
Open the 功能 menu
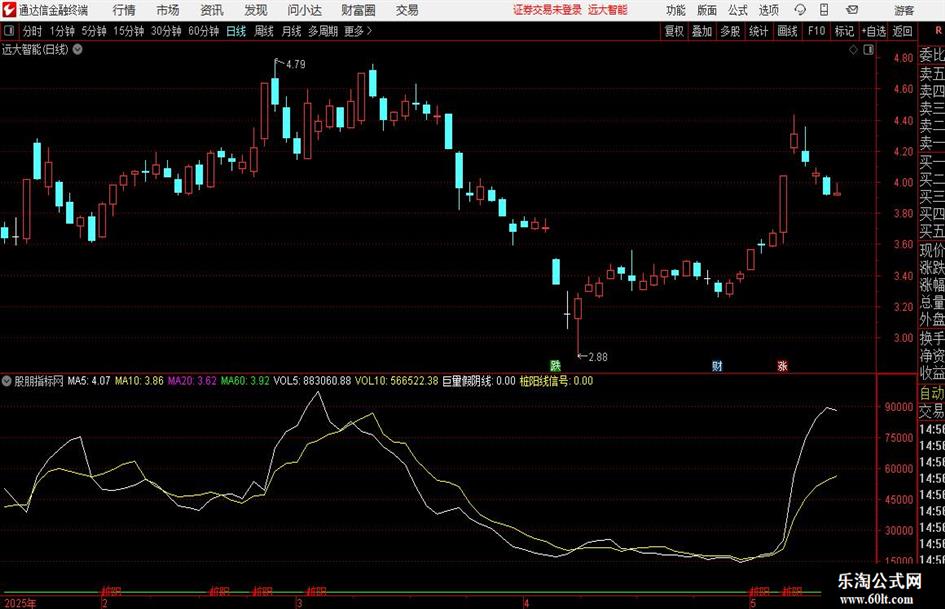tap(676, 10)
